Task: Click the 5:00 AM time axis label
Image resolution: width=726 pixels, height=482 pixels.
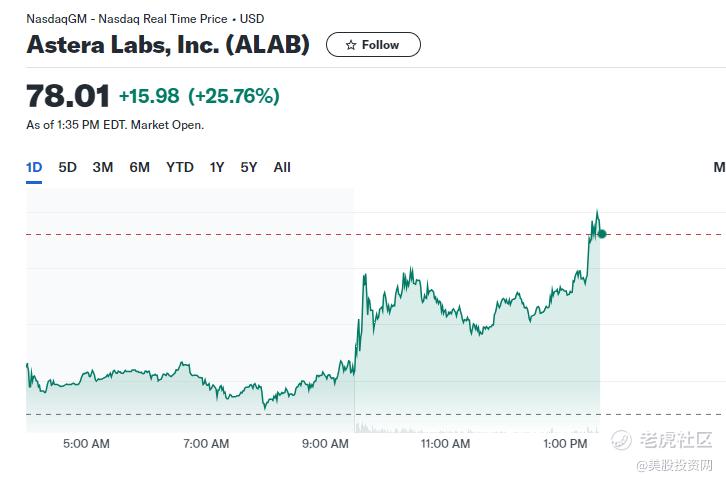Action: [x=86, y=444]
